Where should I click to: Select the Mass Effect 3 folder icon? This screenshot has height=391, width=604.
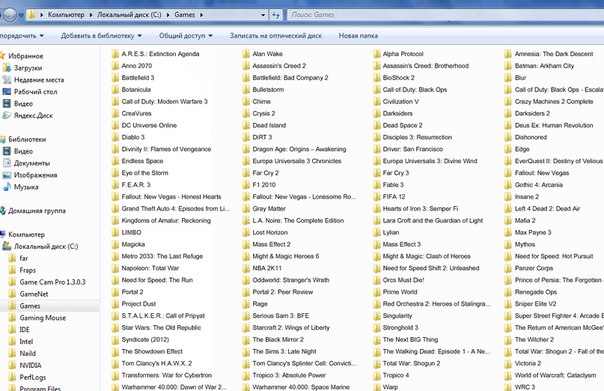tap(377, 244)
